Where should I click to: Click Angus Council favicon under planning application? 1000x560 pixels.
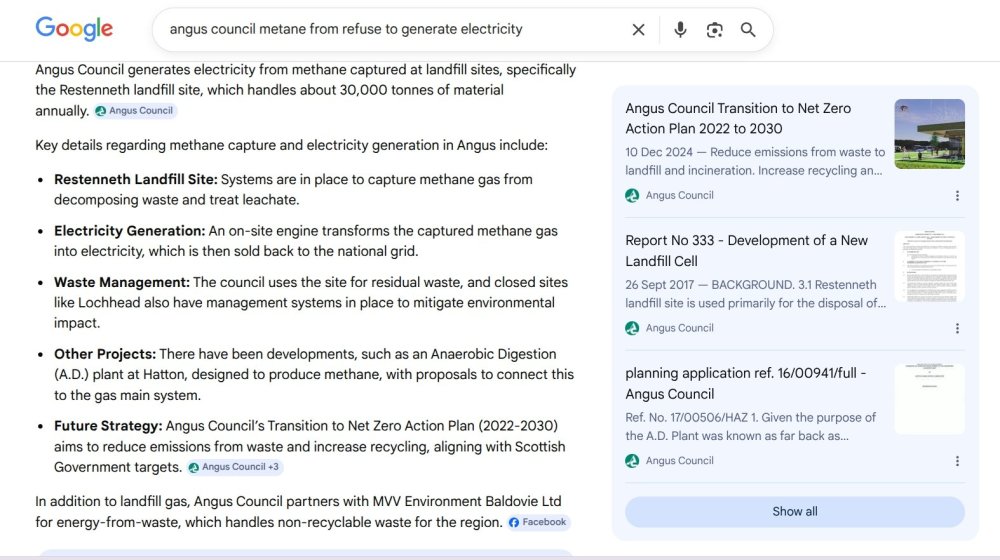tap(632, 461)
